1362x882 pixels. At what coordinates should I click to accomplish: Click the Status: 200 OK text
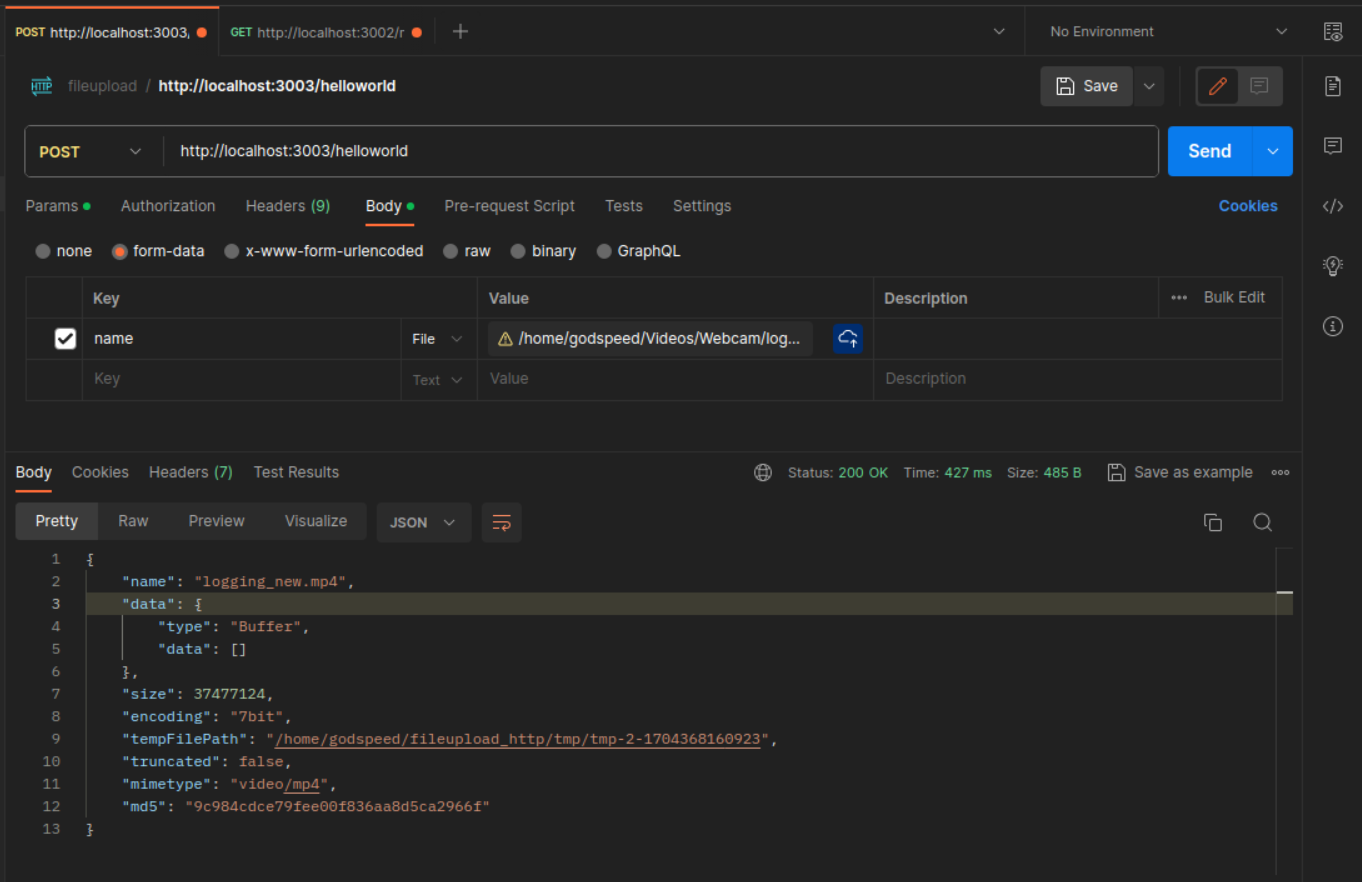pyautogui.click(x=838, y=472)
